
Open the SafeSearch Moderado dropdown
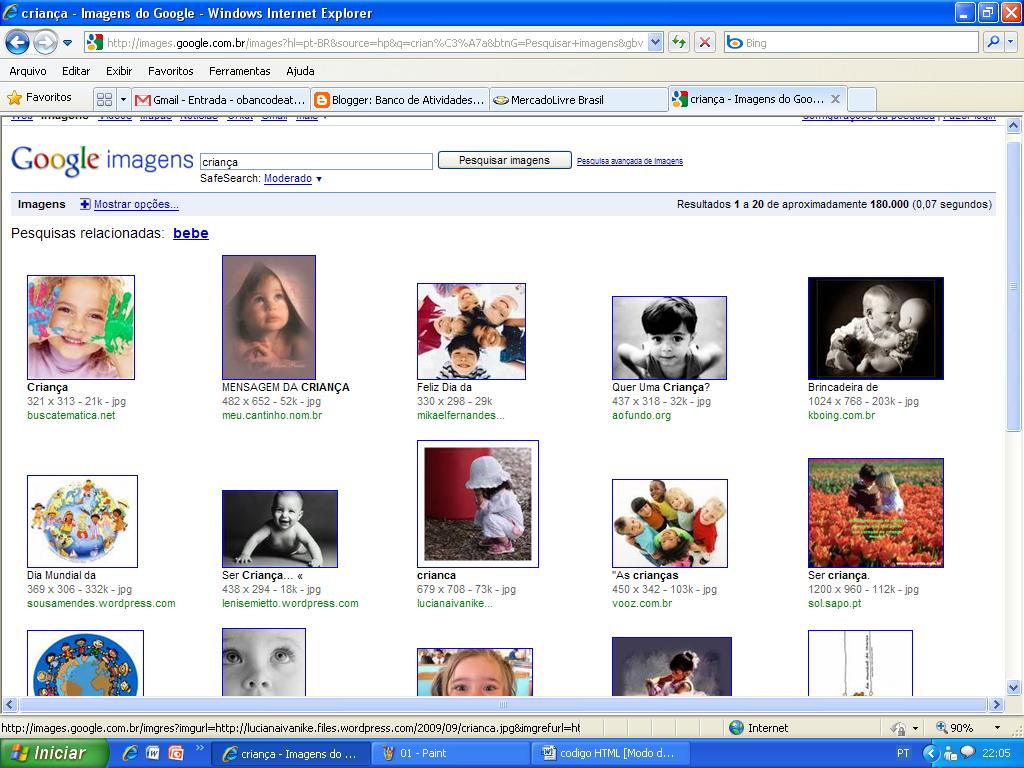[293, 178]
